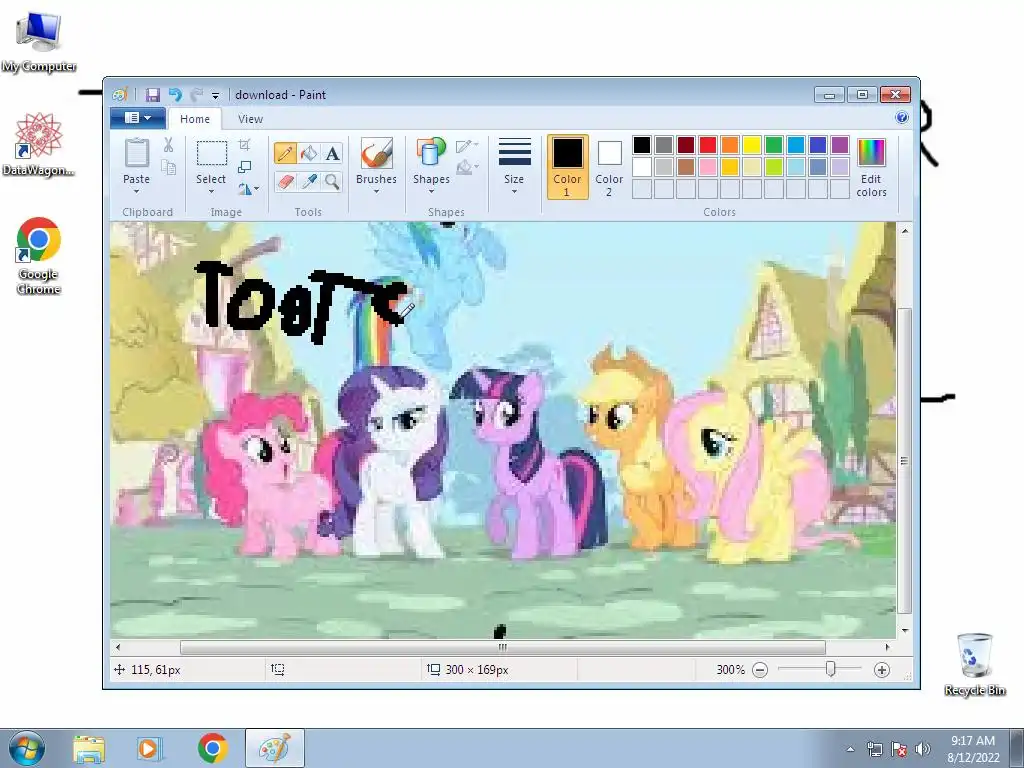
Task: Click the Copy icon in Clipboard group
Action: pyautogui.click(x=168, y=168)
